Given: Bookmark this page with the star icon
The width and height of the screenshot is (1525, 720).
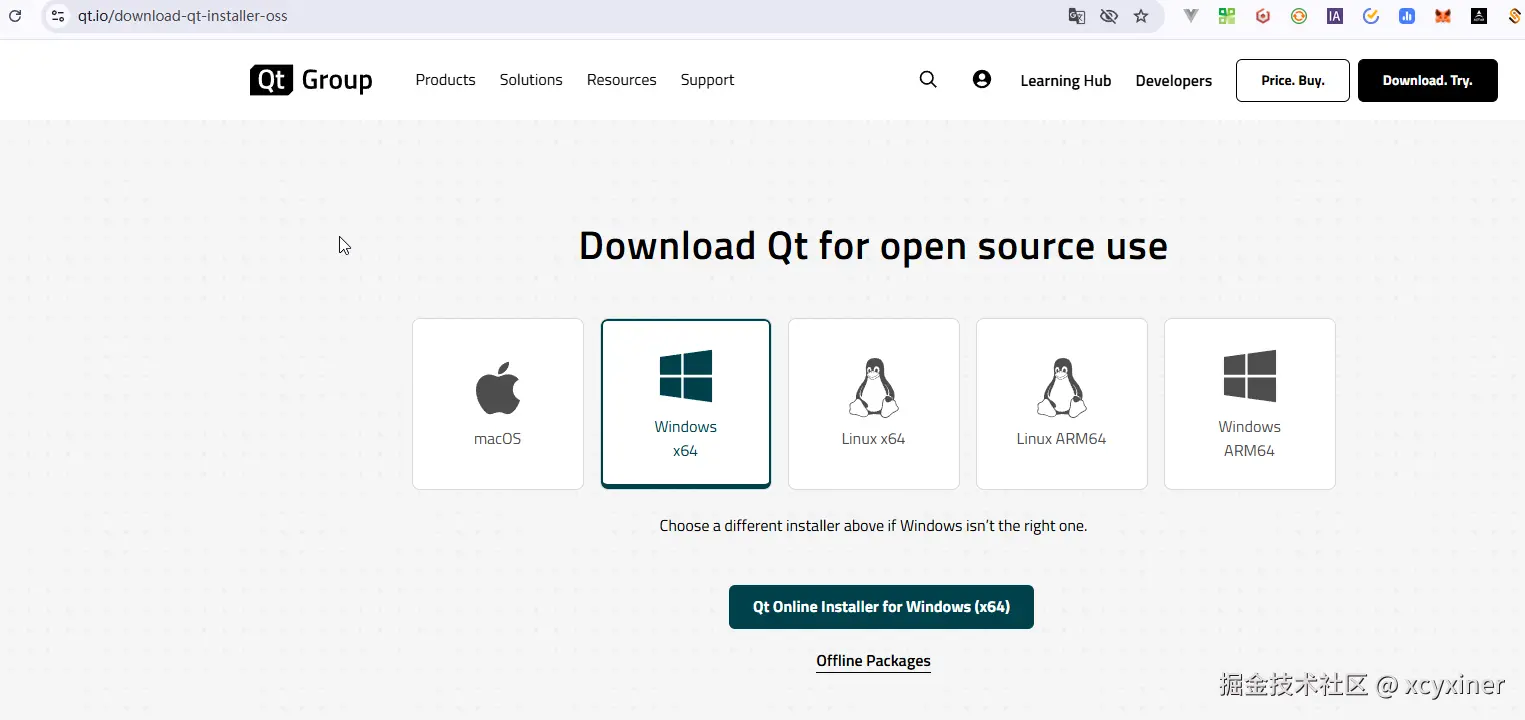Looking at the screenshot, I should pyautogui.click(x=1141, y=16).
